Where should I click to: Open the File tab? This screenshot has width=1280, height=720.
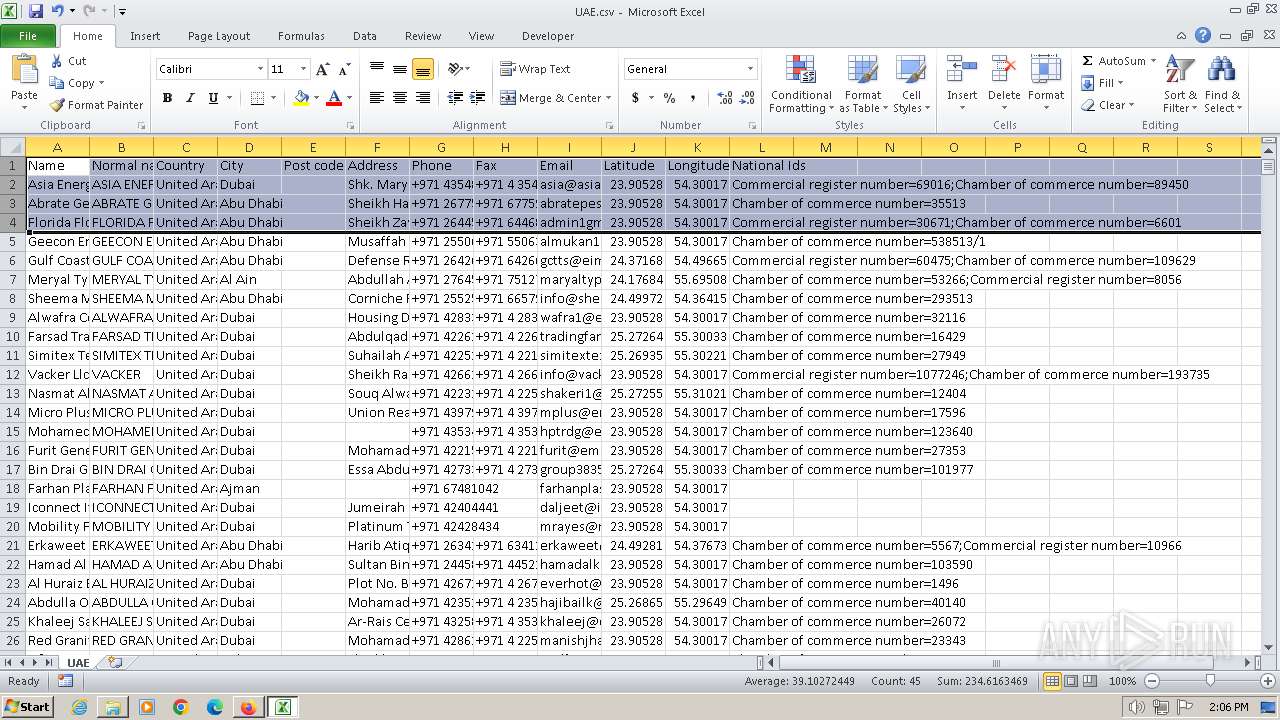(x=28, y=36)
